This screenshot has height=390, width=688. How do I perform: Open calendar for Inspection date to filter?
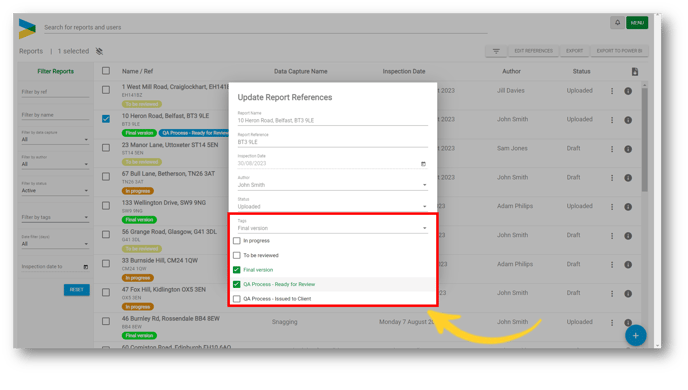point(86,267)
